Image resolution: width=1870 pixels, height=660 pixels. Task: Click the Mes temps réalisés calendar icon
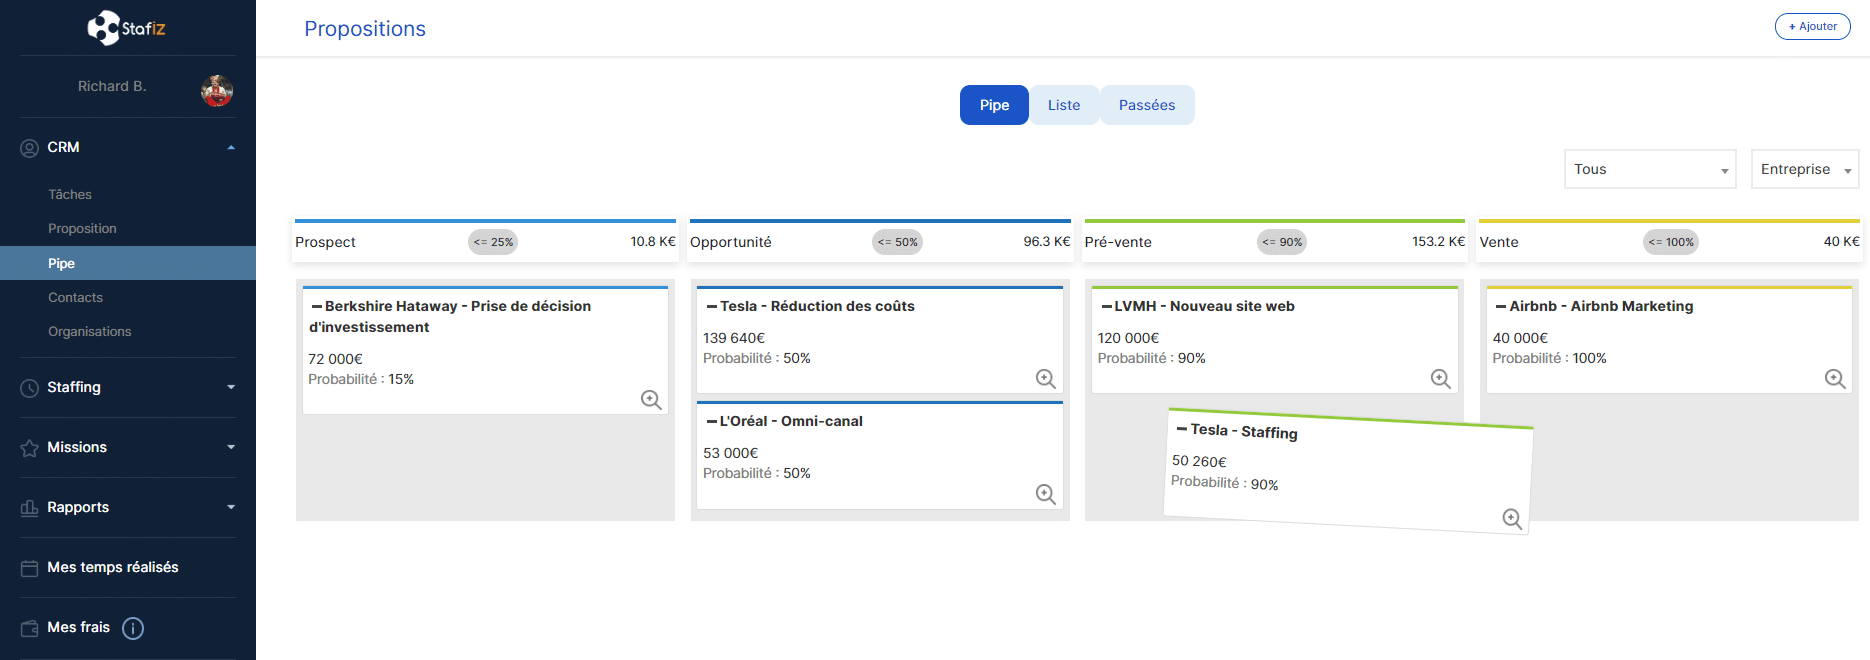click(x=30, y=568)
